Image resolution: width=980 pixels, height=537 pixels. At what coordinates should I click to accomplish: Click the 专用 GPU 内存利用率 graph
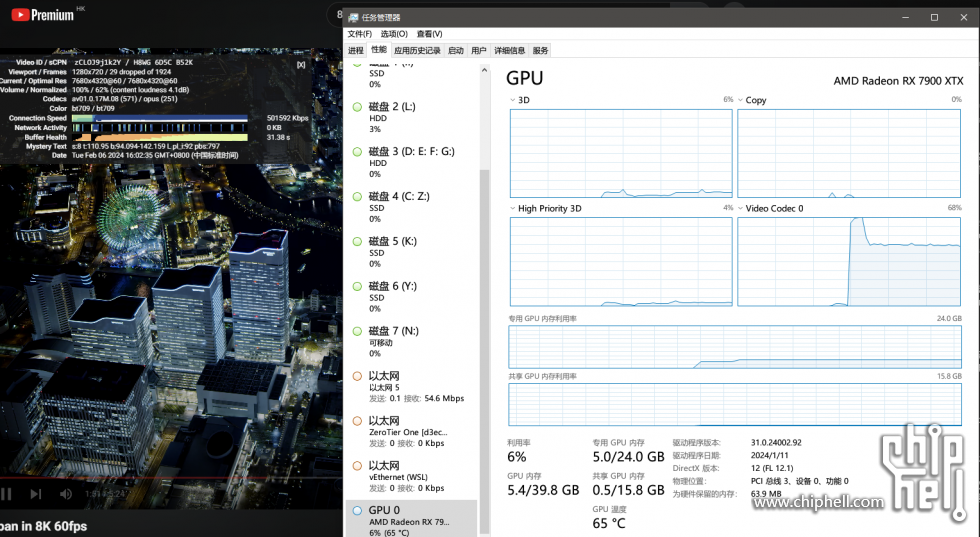[x=735, y=346]
